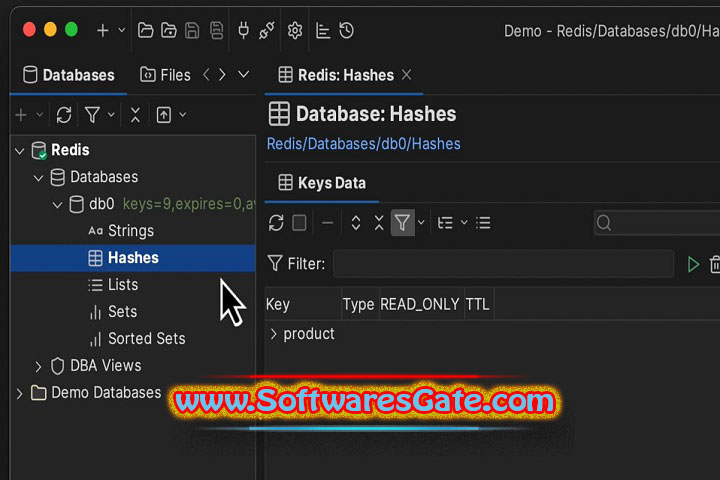This screenshot has height=480, width=720.
Task: Open the dropdown next to the top plus icon
Action: pos(122,30)
